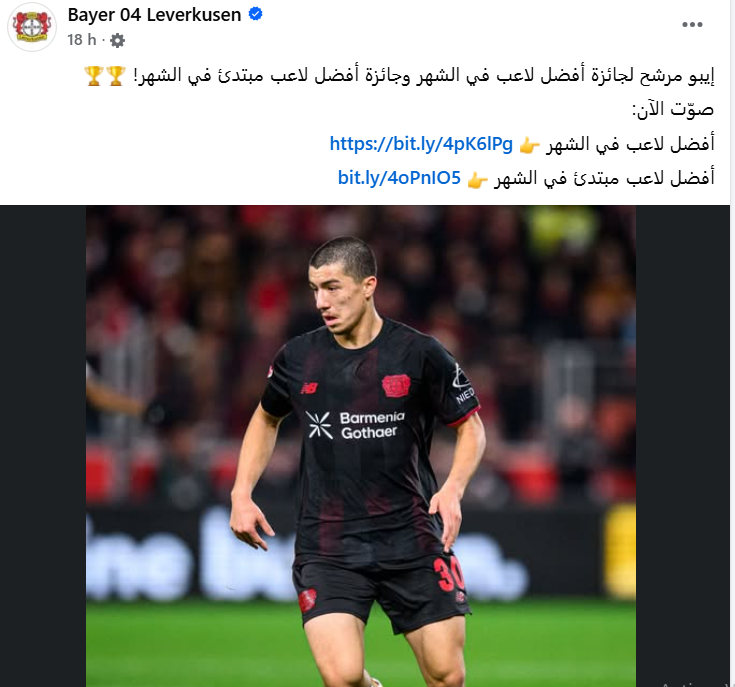Image resolution: width=735 pixels, height=687 pixels.
Task: Click the trophy emojis in the caption
Action: click(x=105, y=76)
